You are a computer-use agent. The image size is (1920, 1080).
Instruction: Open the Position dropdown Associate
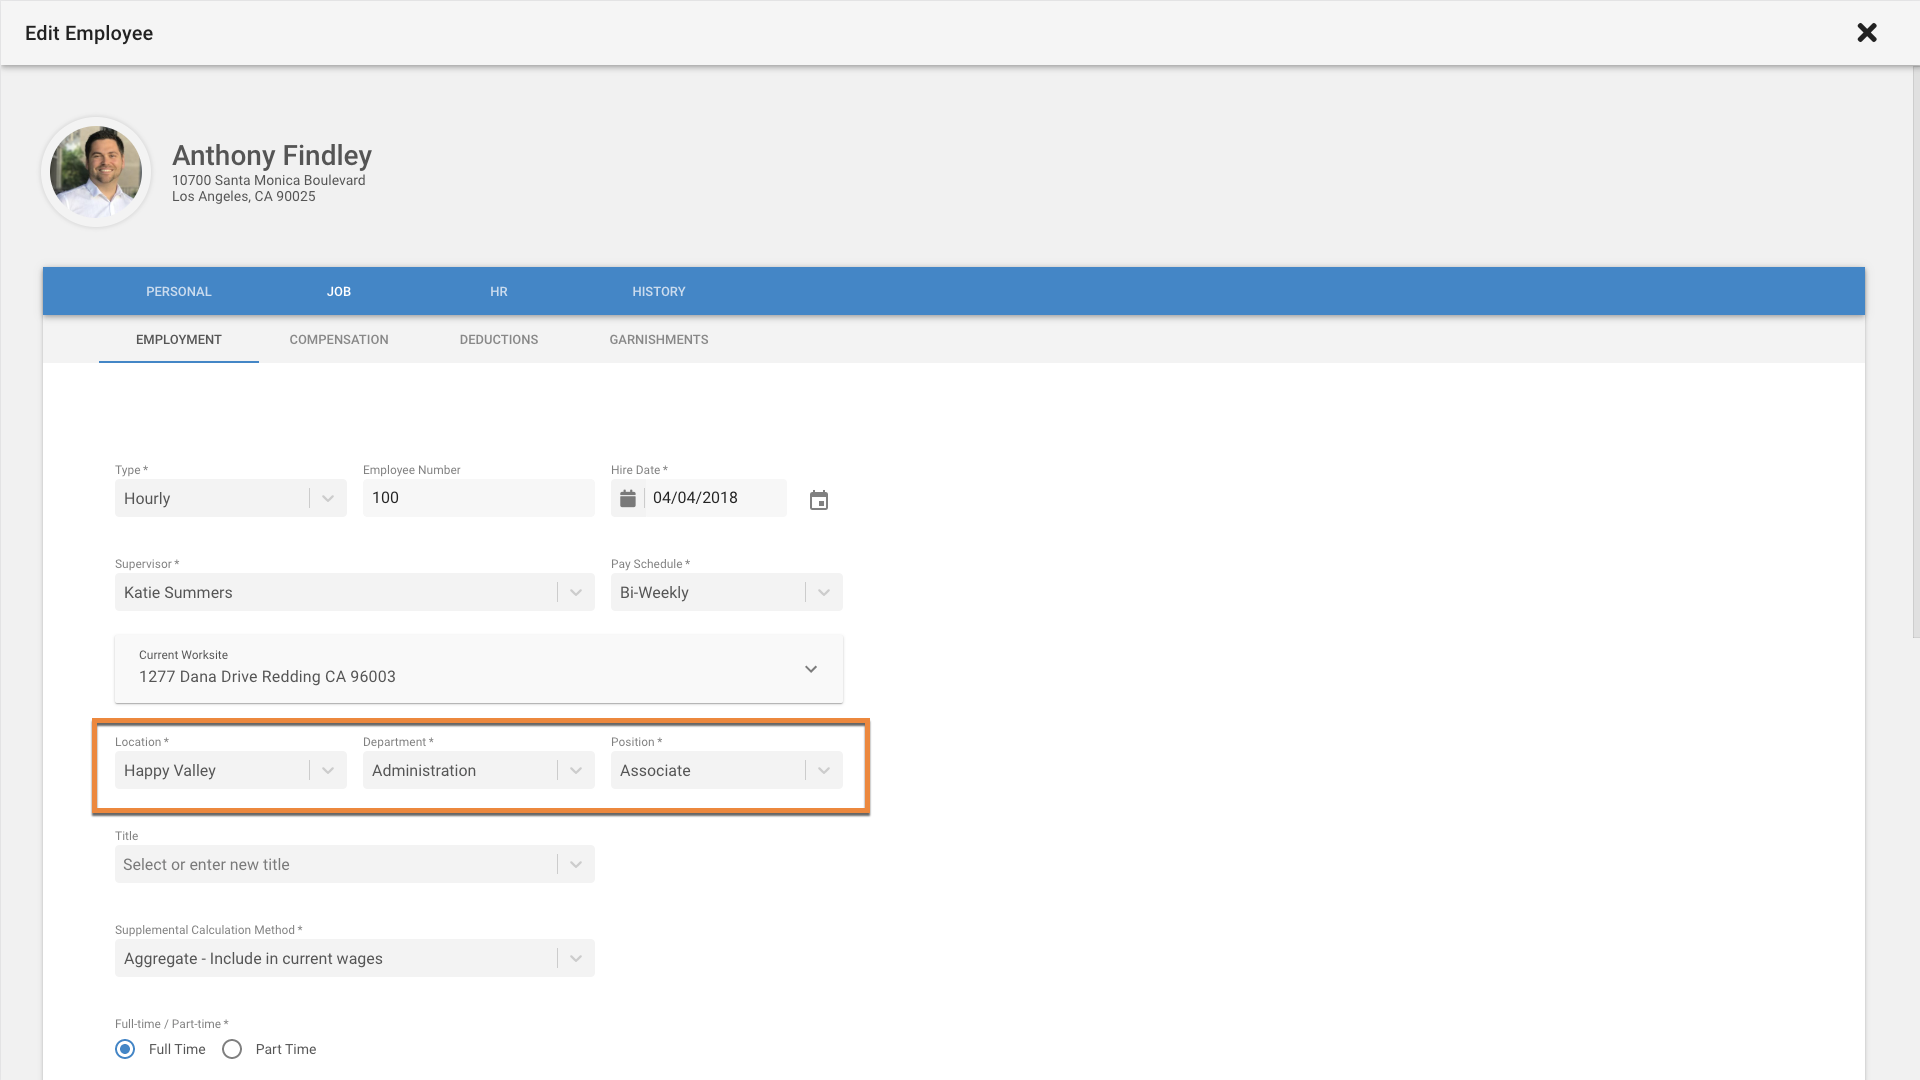(727, 770)
